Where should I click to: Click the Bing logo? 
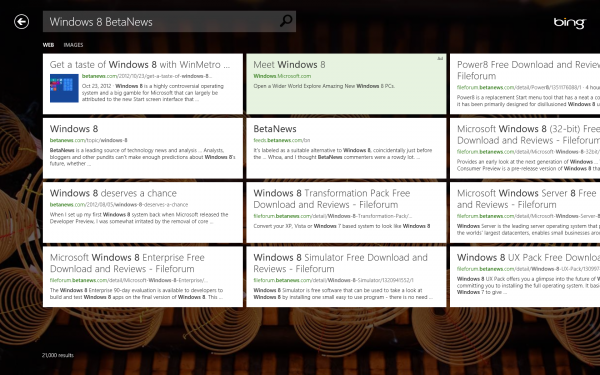569,23
